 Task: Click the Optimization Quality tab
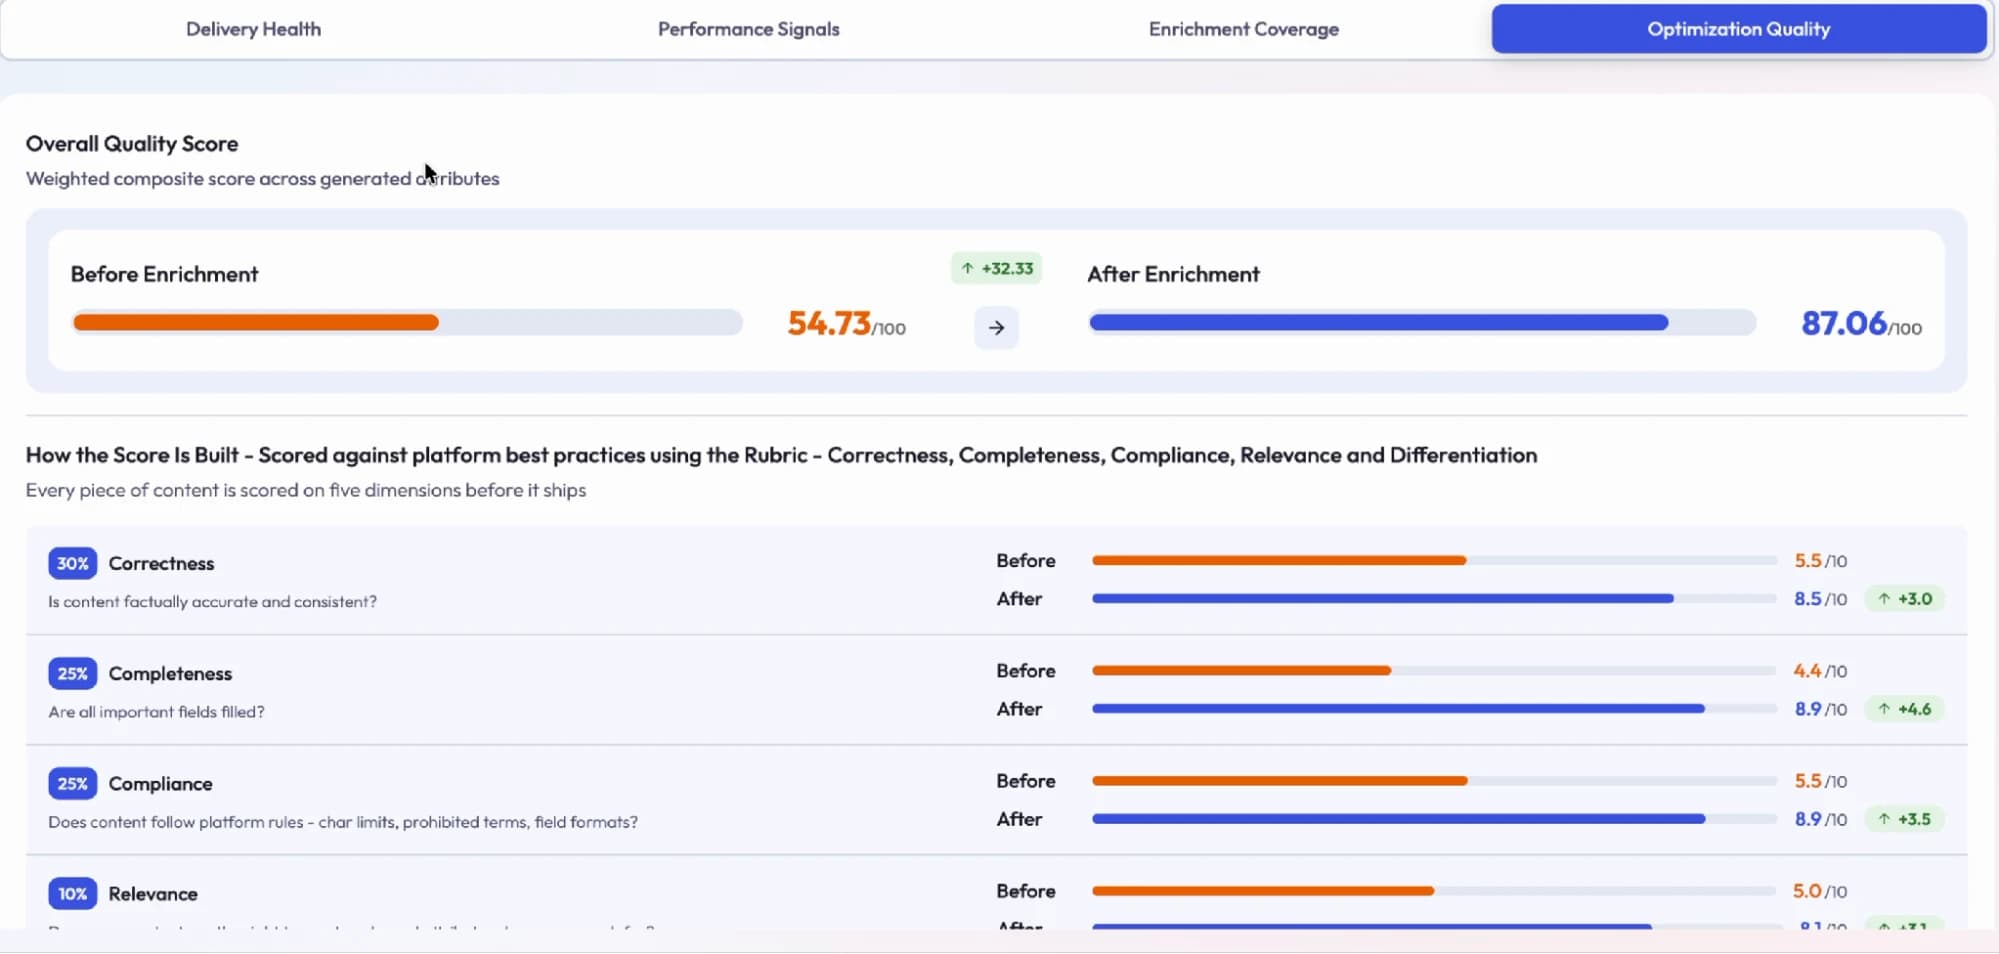point(1739,29)
